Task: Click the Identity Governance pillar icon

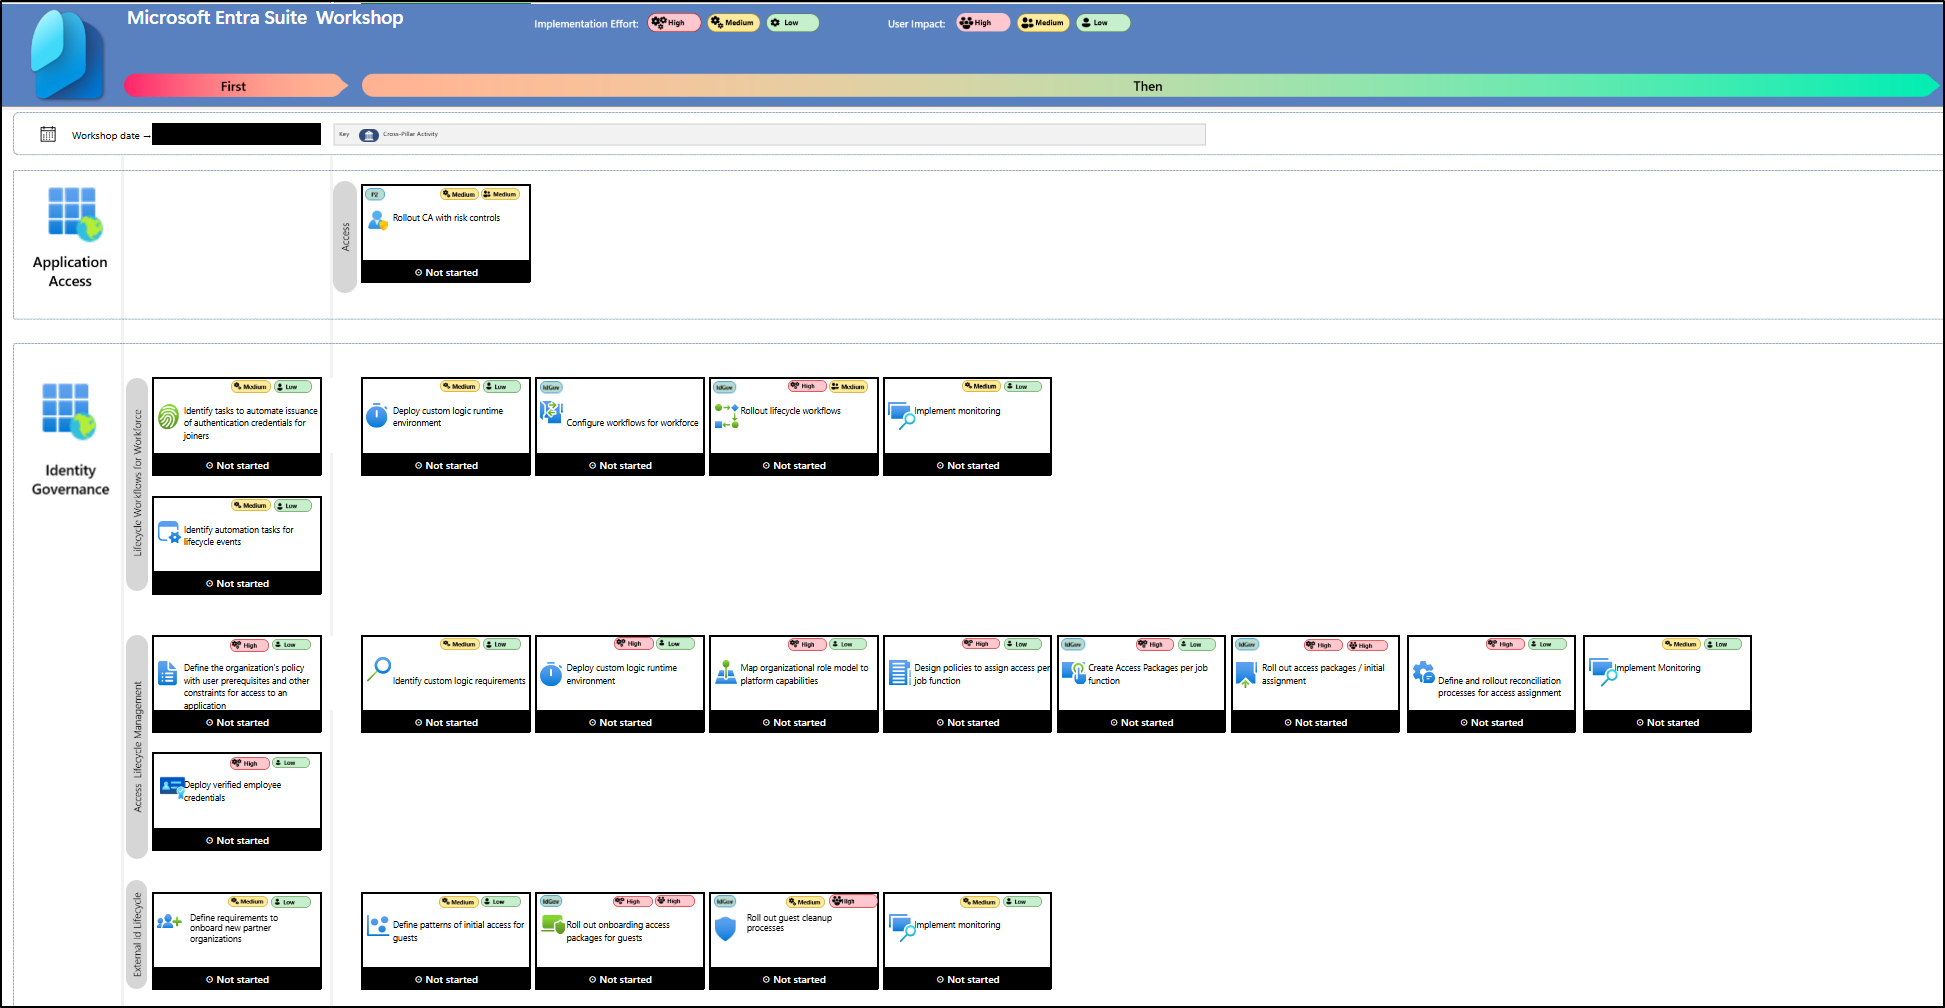Action: 69,411
